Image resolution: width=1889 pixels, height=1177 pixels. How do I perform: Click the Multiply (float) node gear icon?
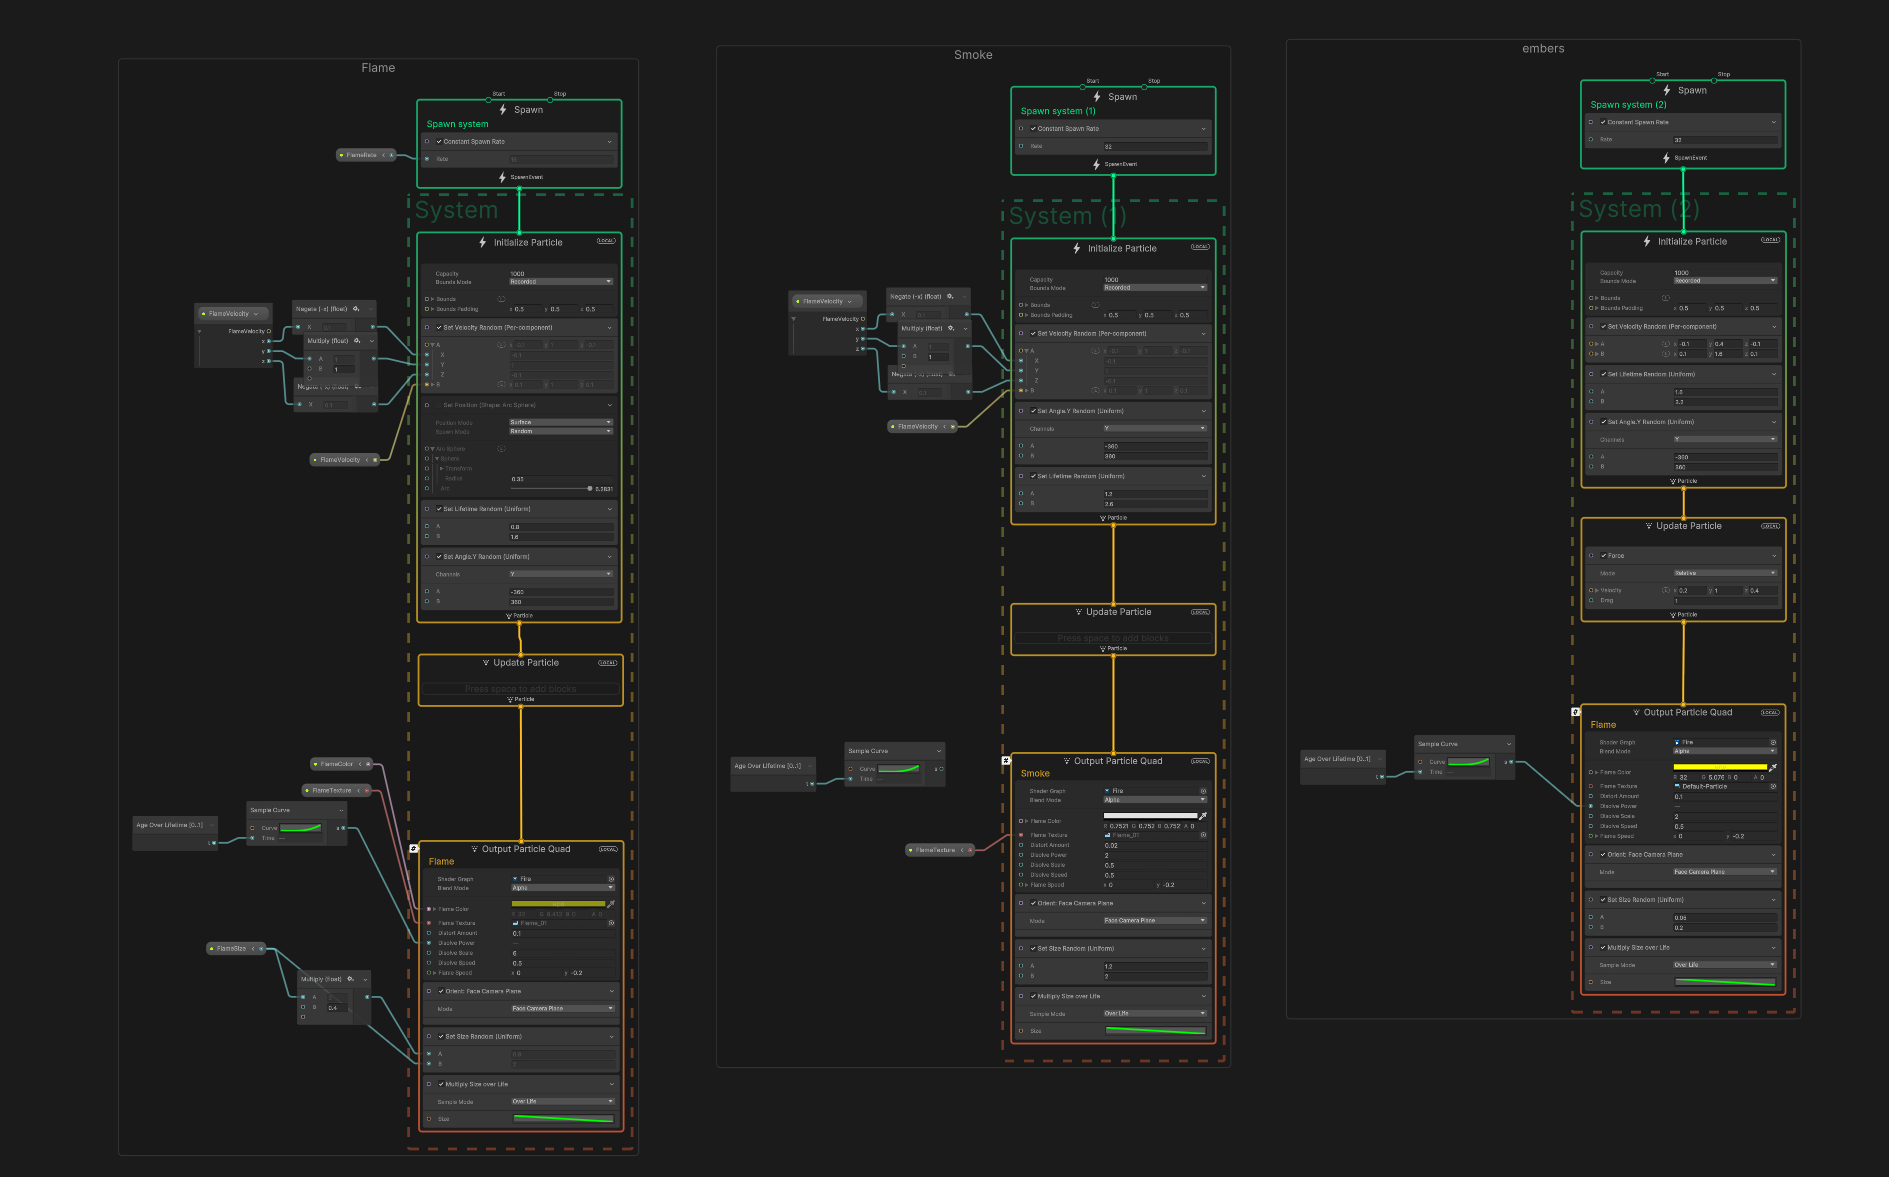(357, 341)
